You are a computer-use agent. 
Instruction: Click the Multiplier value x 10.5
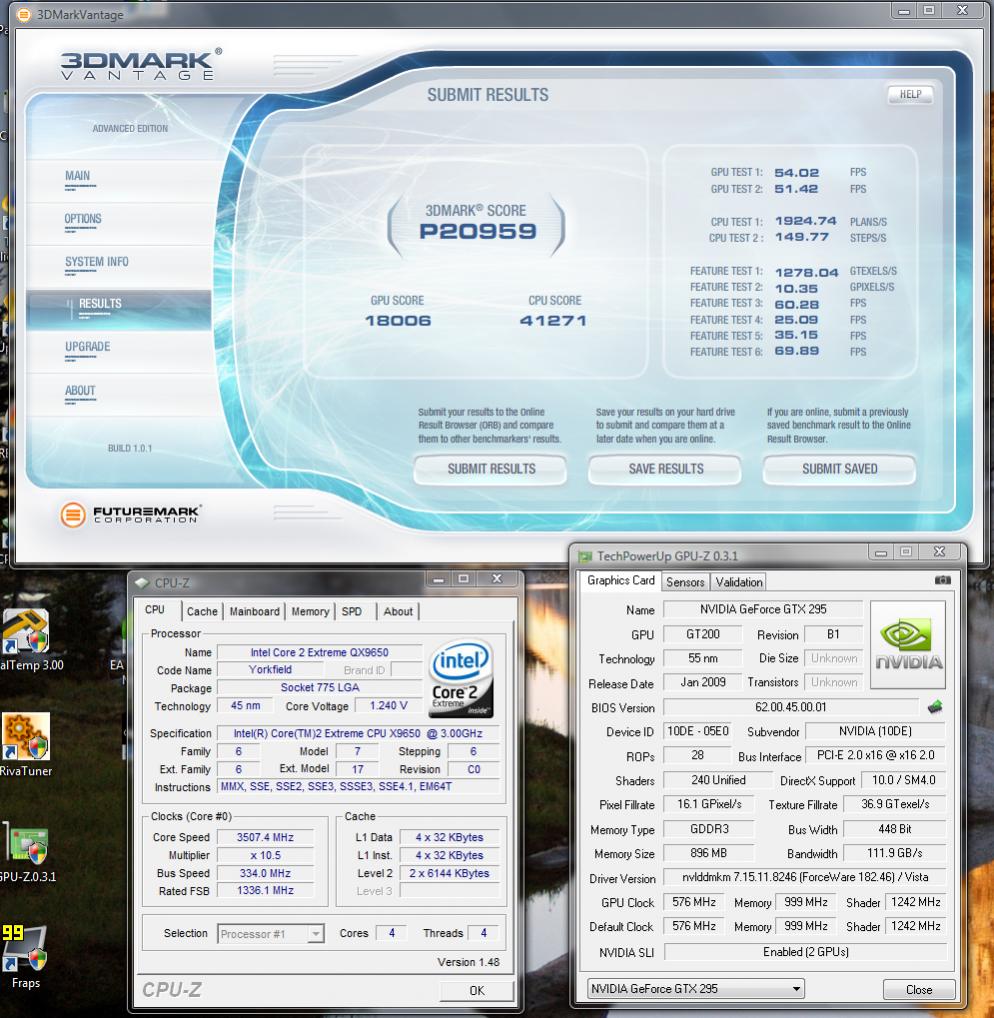click(265, 855)
